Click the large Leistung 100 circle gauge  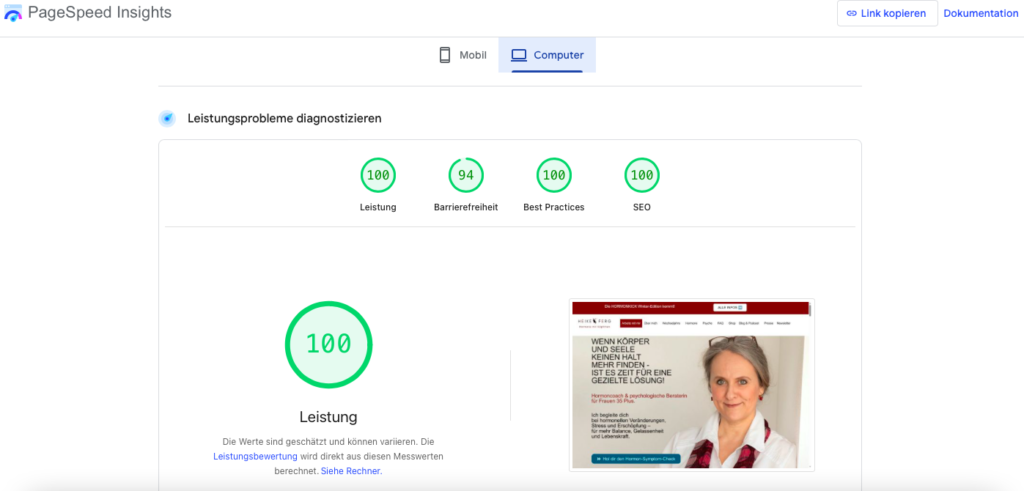(328, 343)
